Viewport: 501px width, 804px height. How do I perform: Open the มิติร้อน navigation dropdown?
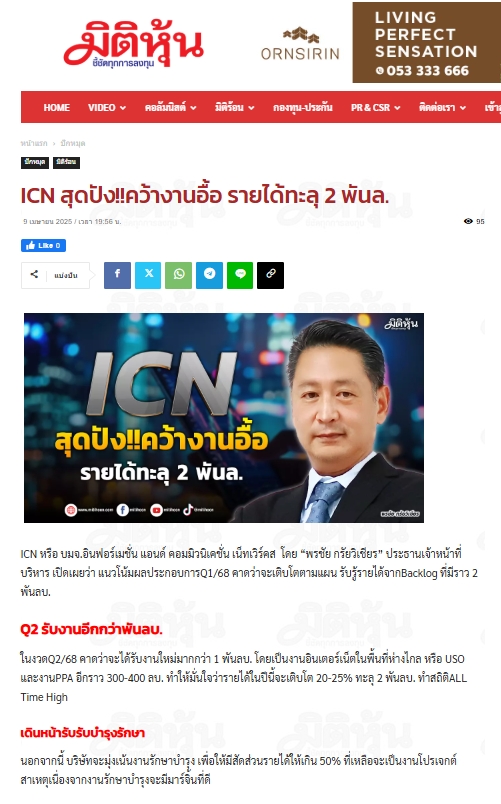(234, 108)
